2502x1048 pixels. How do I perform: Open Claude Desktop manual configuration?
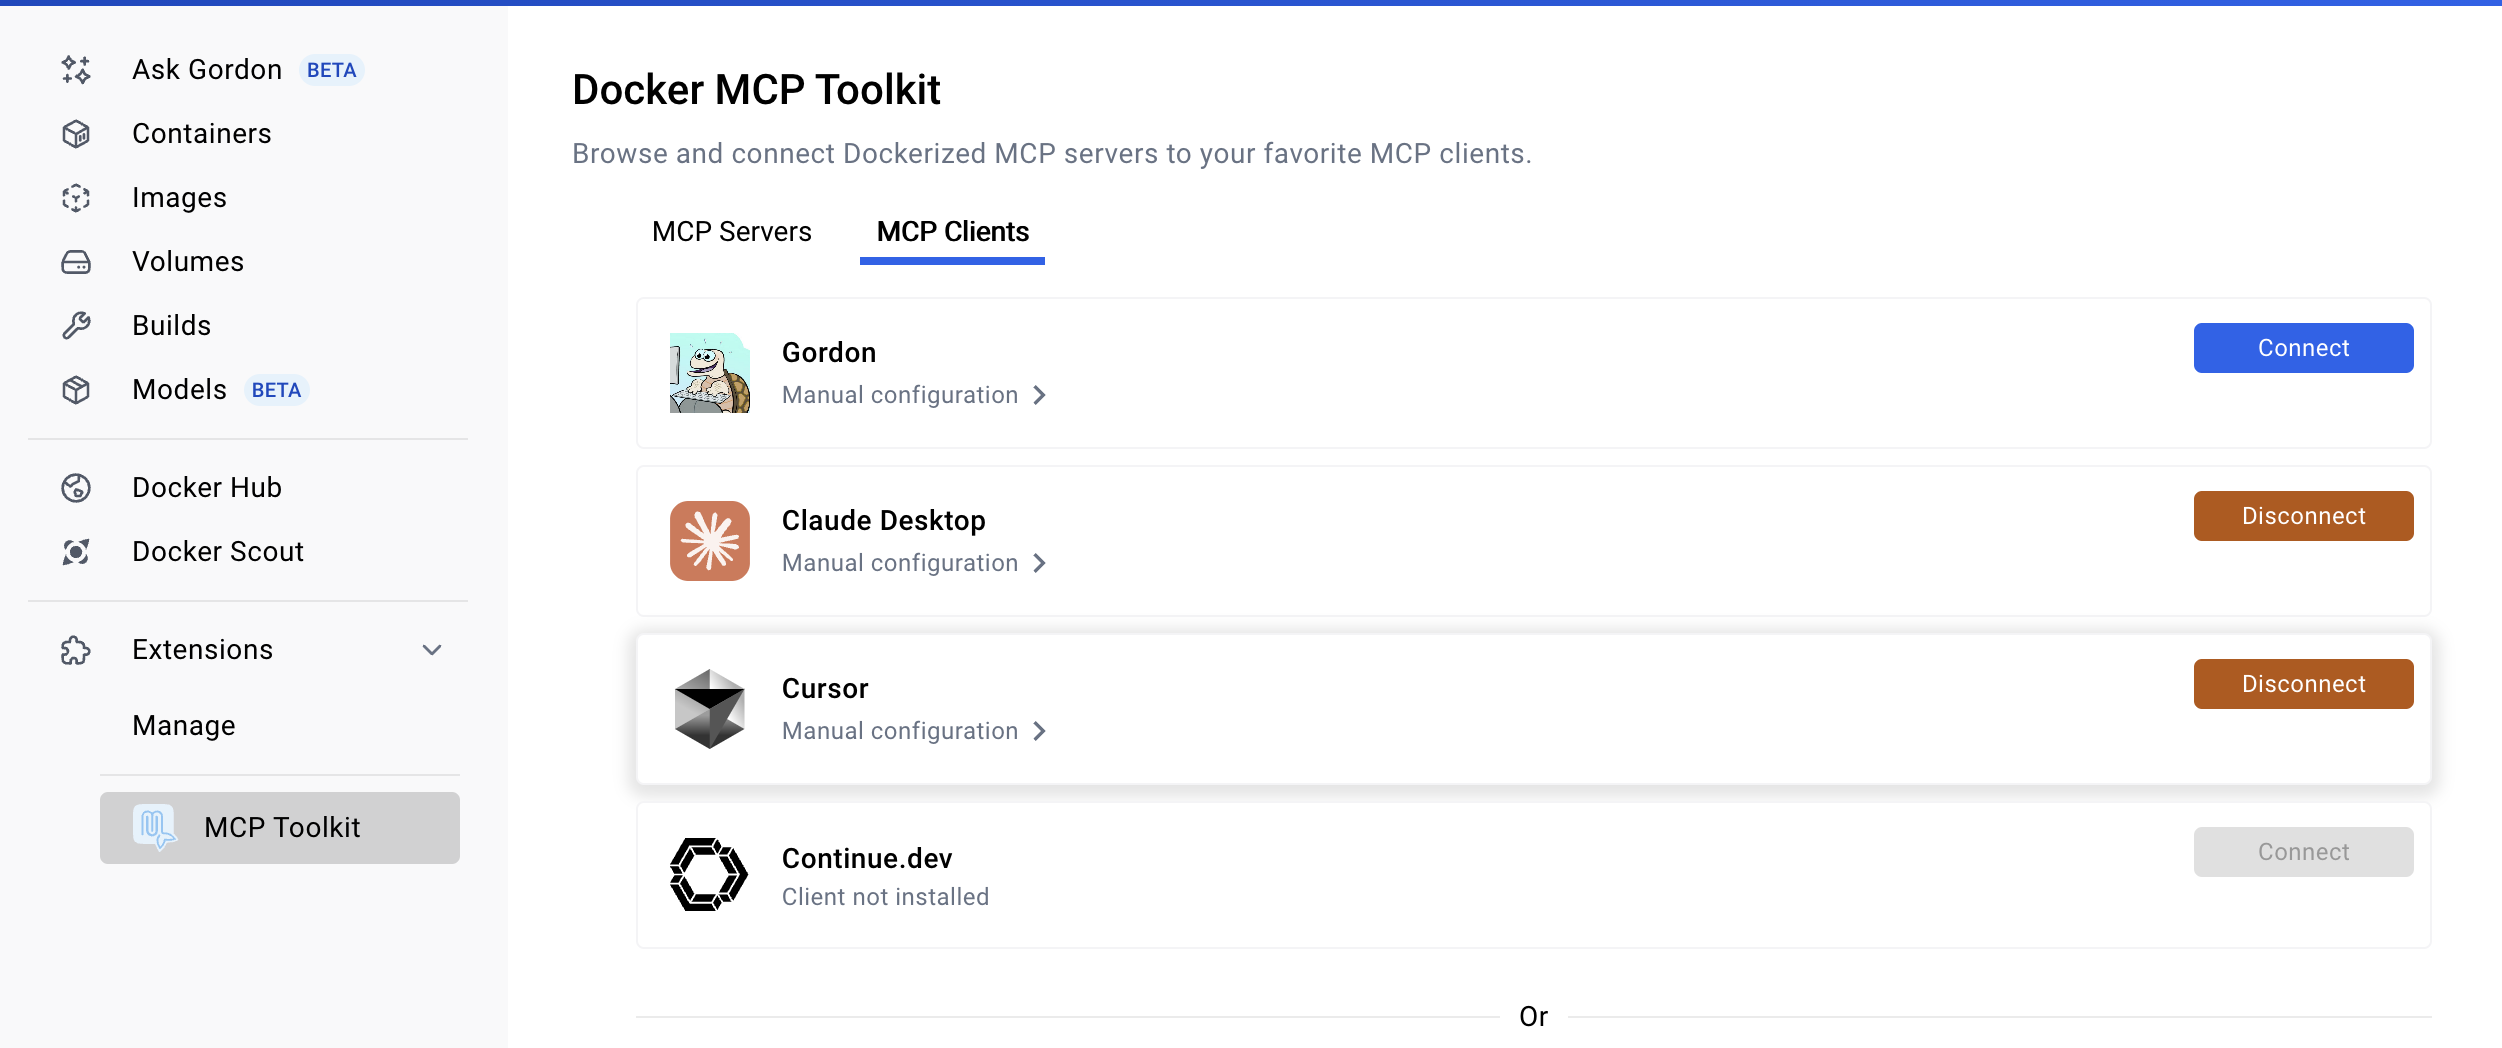[914, 562]
